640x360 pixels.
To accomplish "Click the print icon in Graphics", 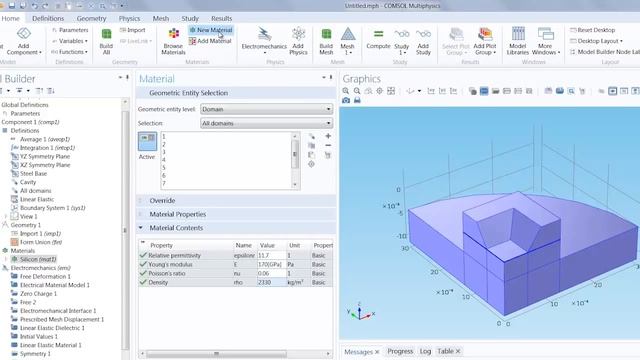I will click(357, 100).
